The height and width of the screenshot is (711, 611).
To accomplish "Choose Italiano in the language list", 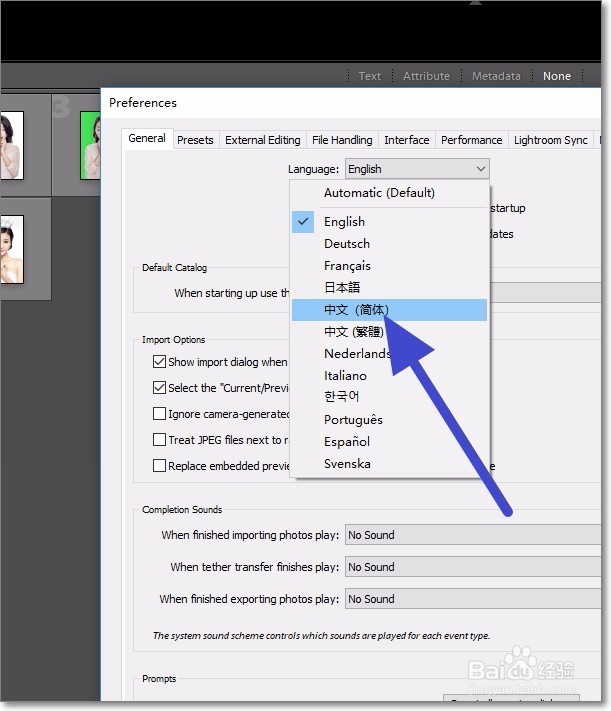I will point(389,375).
